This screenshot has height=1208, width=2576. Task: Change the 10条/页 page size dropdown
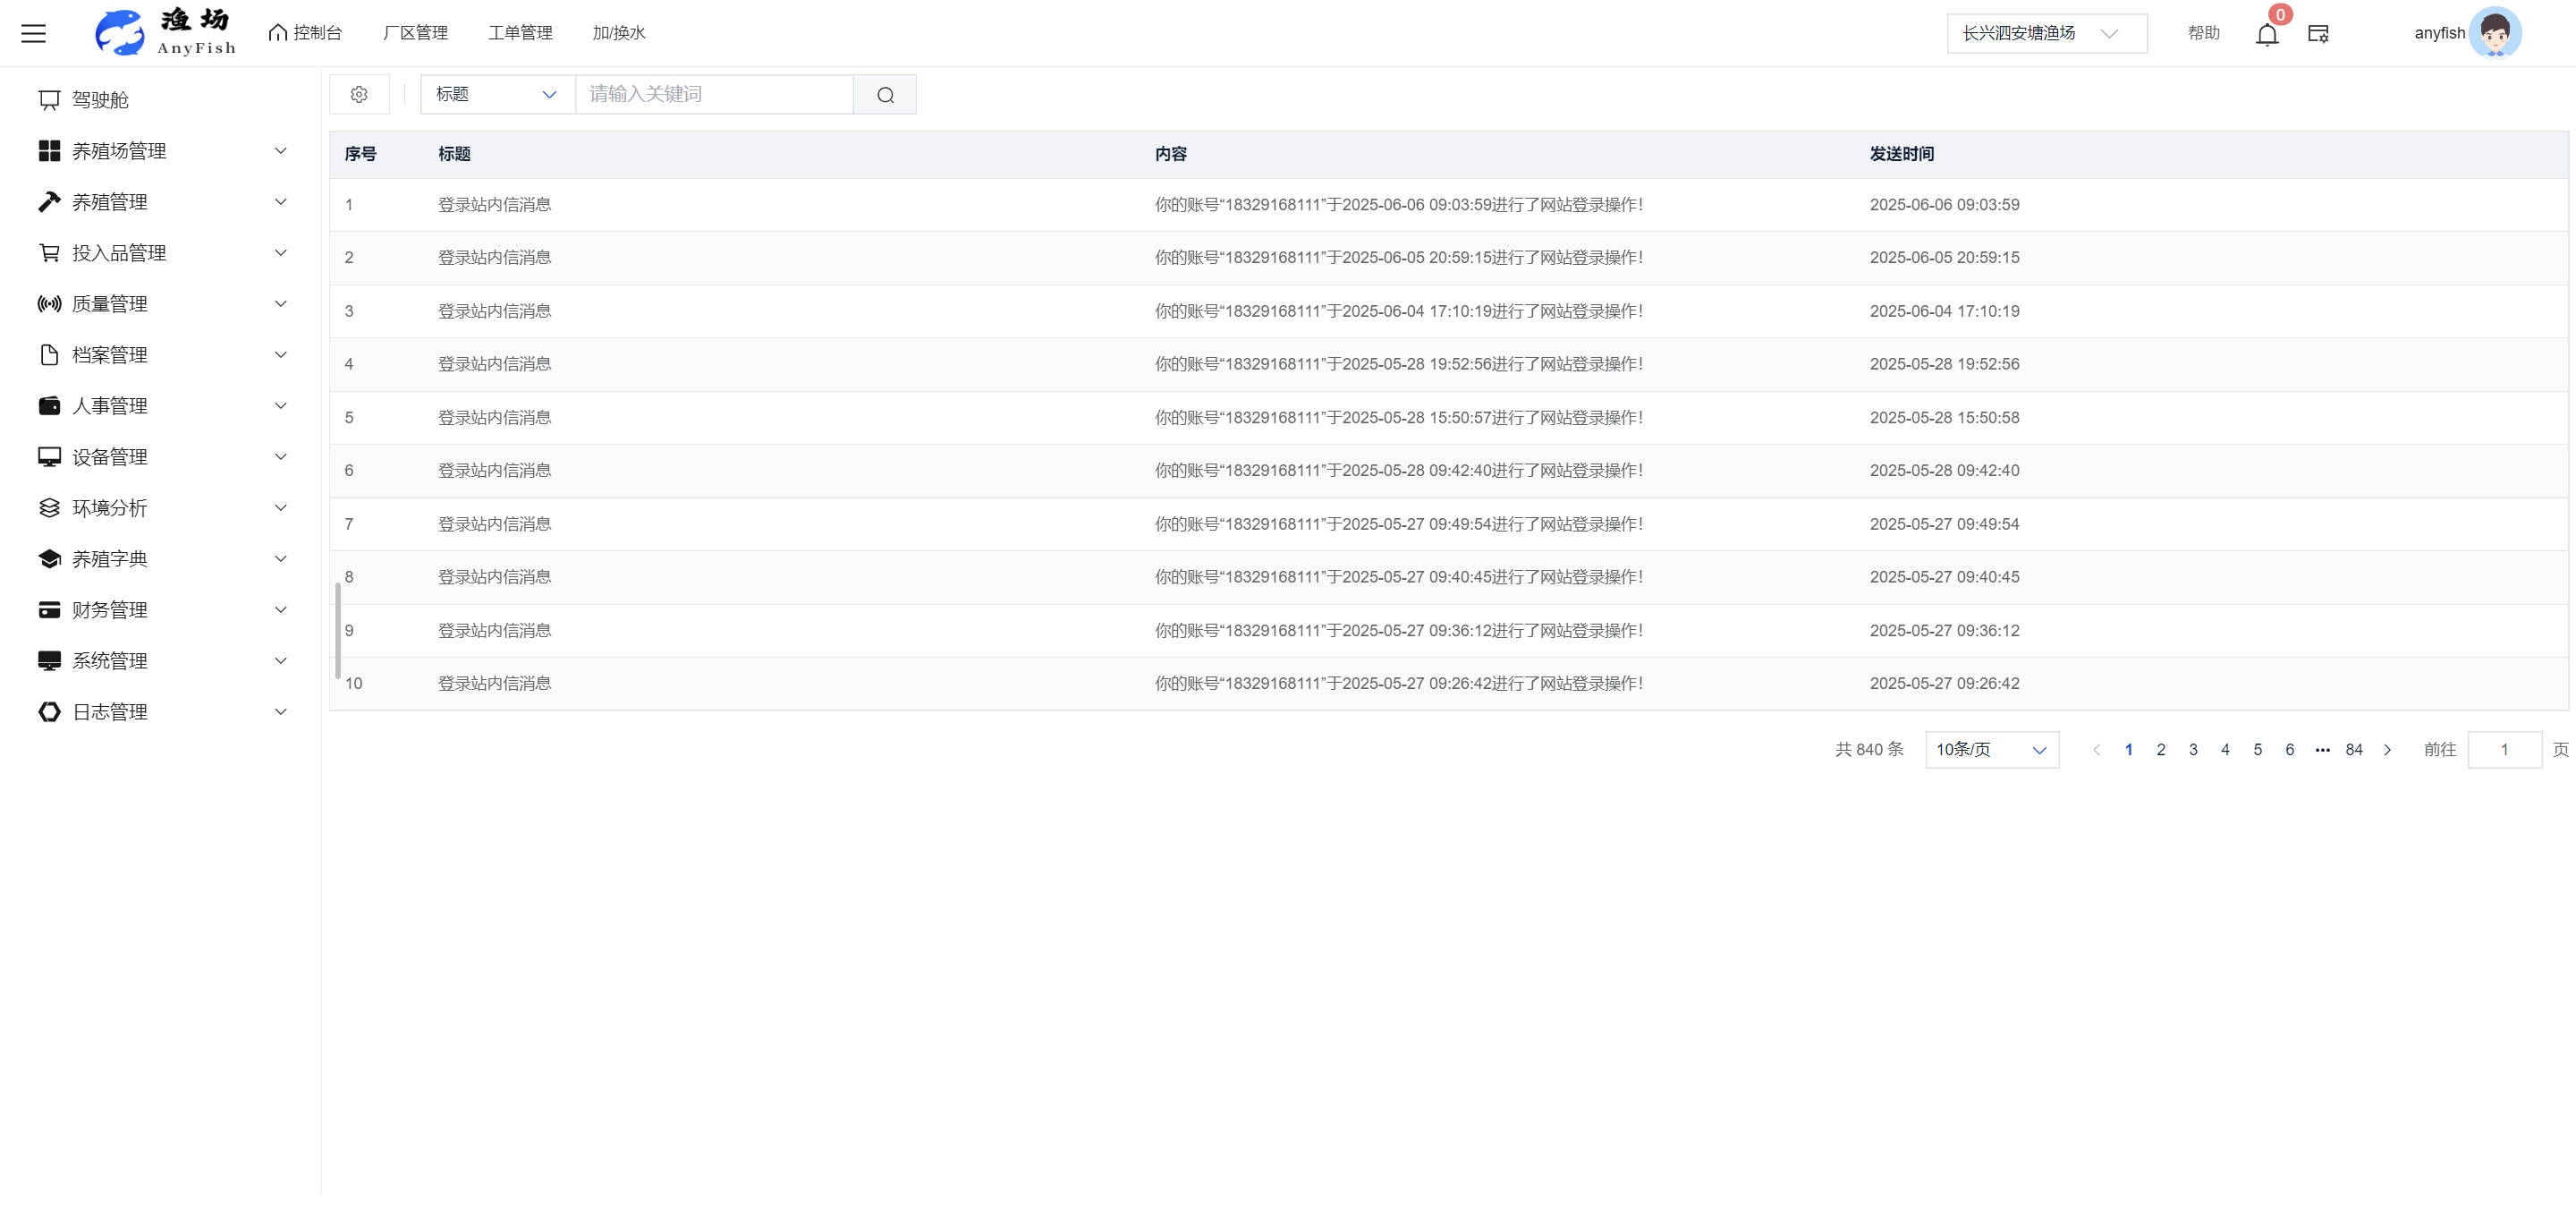1991,750
